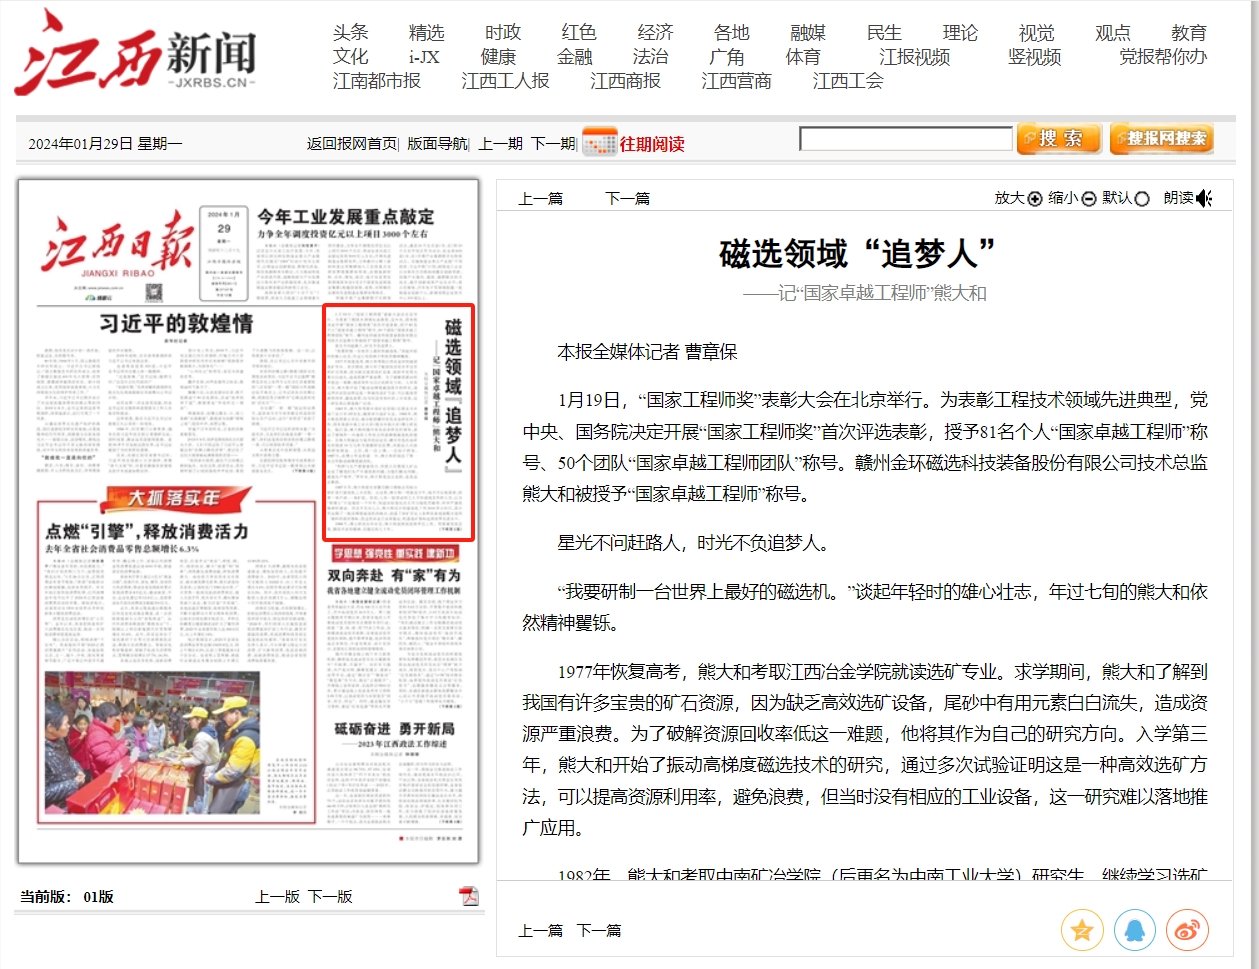Enlarge text with the 放大 plus icon
Viewport: 1259px width, 969px height.
coord(1035,198)
